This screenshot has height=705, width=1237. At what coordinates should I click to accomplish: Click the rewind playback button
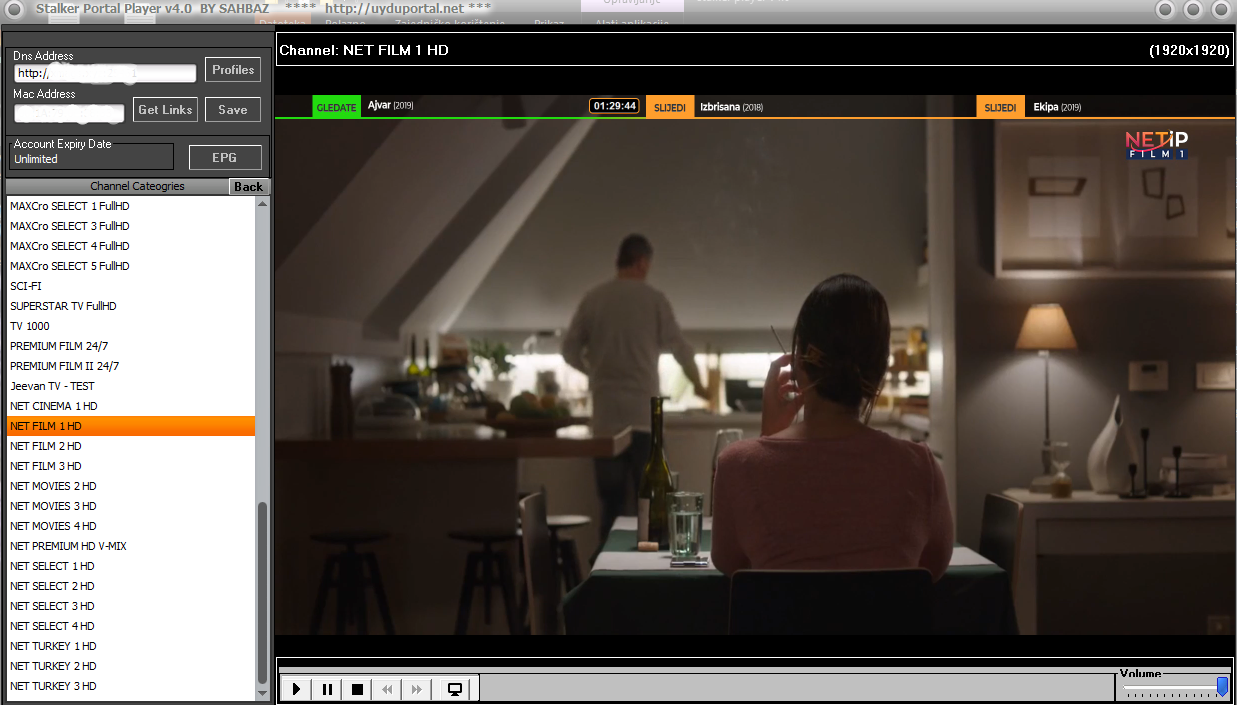point(387,689)
